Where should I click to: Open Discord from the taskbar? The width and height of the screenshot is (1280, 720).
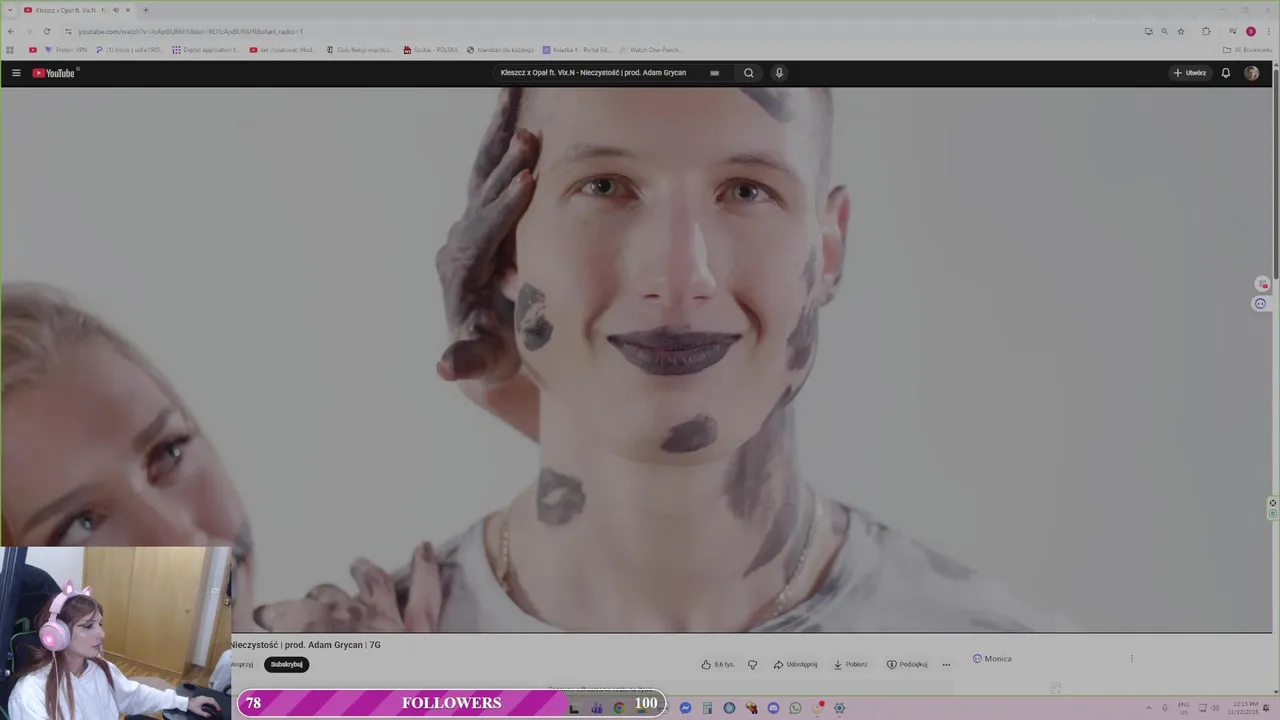tap(773, 708)
